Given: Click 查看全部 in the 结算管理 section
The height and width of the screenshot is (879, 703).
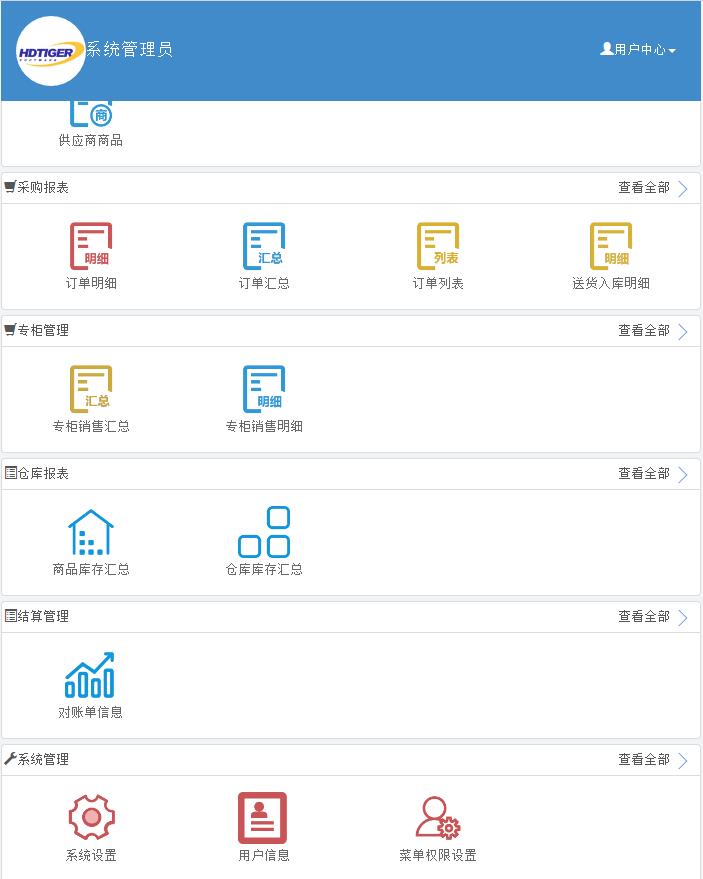Looking at the screenshot, I should (x=643, y=617).
